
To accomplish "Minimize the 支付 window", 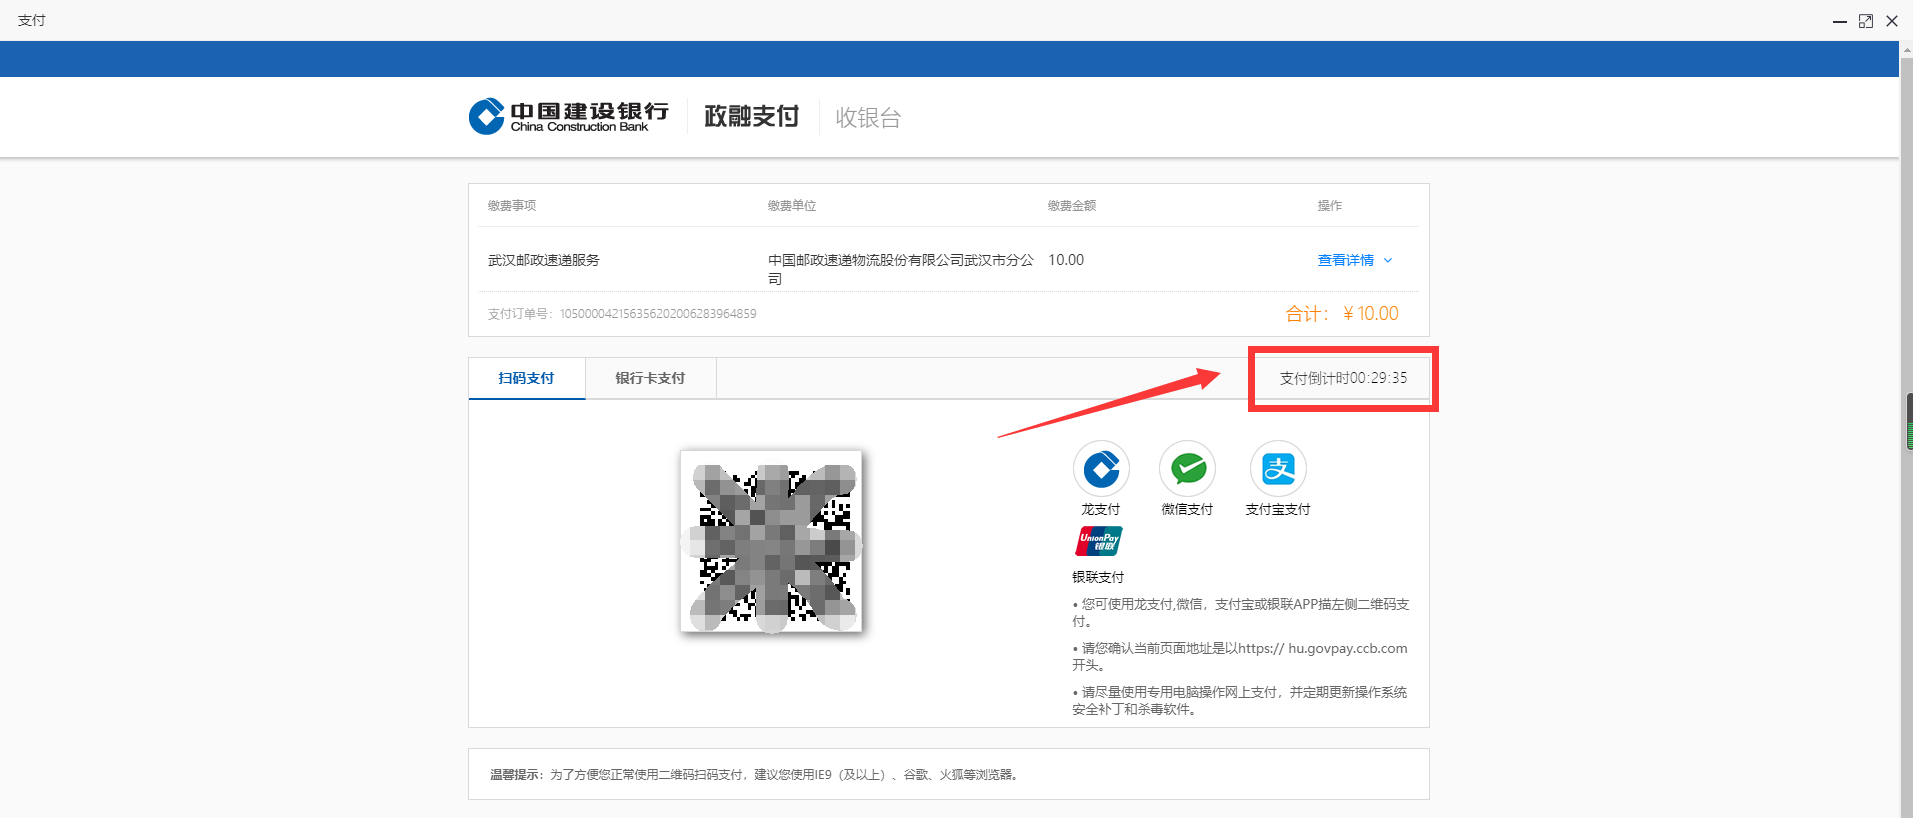I will click(1839, 21).
